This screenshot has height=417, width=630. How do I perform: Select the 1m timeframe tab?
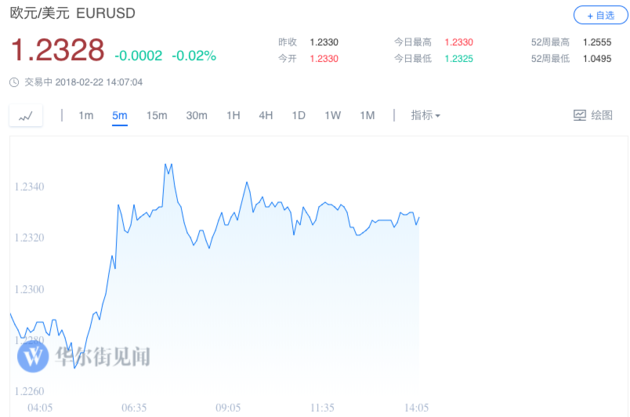click(x=86, y=116)
